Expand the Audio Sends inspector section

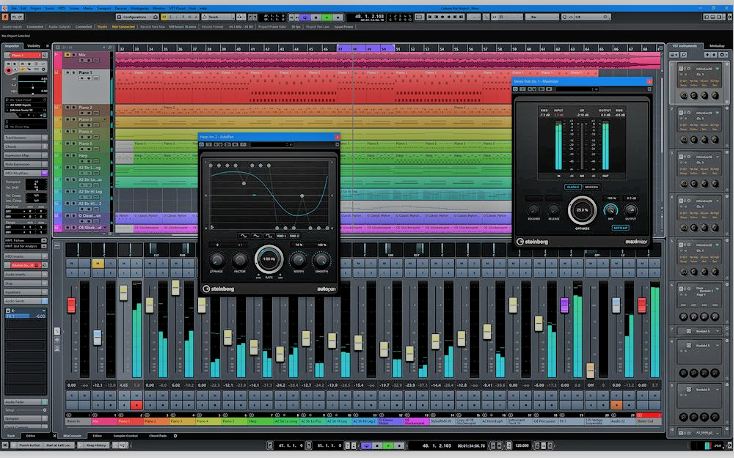pyautogui.click(x=26, y=301)
